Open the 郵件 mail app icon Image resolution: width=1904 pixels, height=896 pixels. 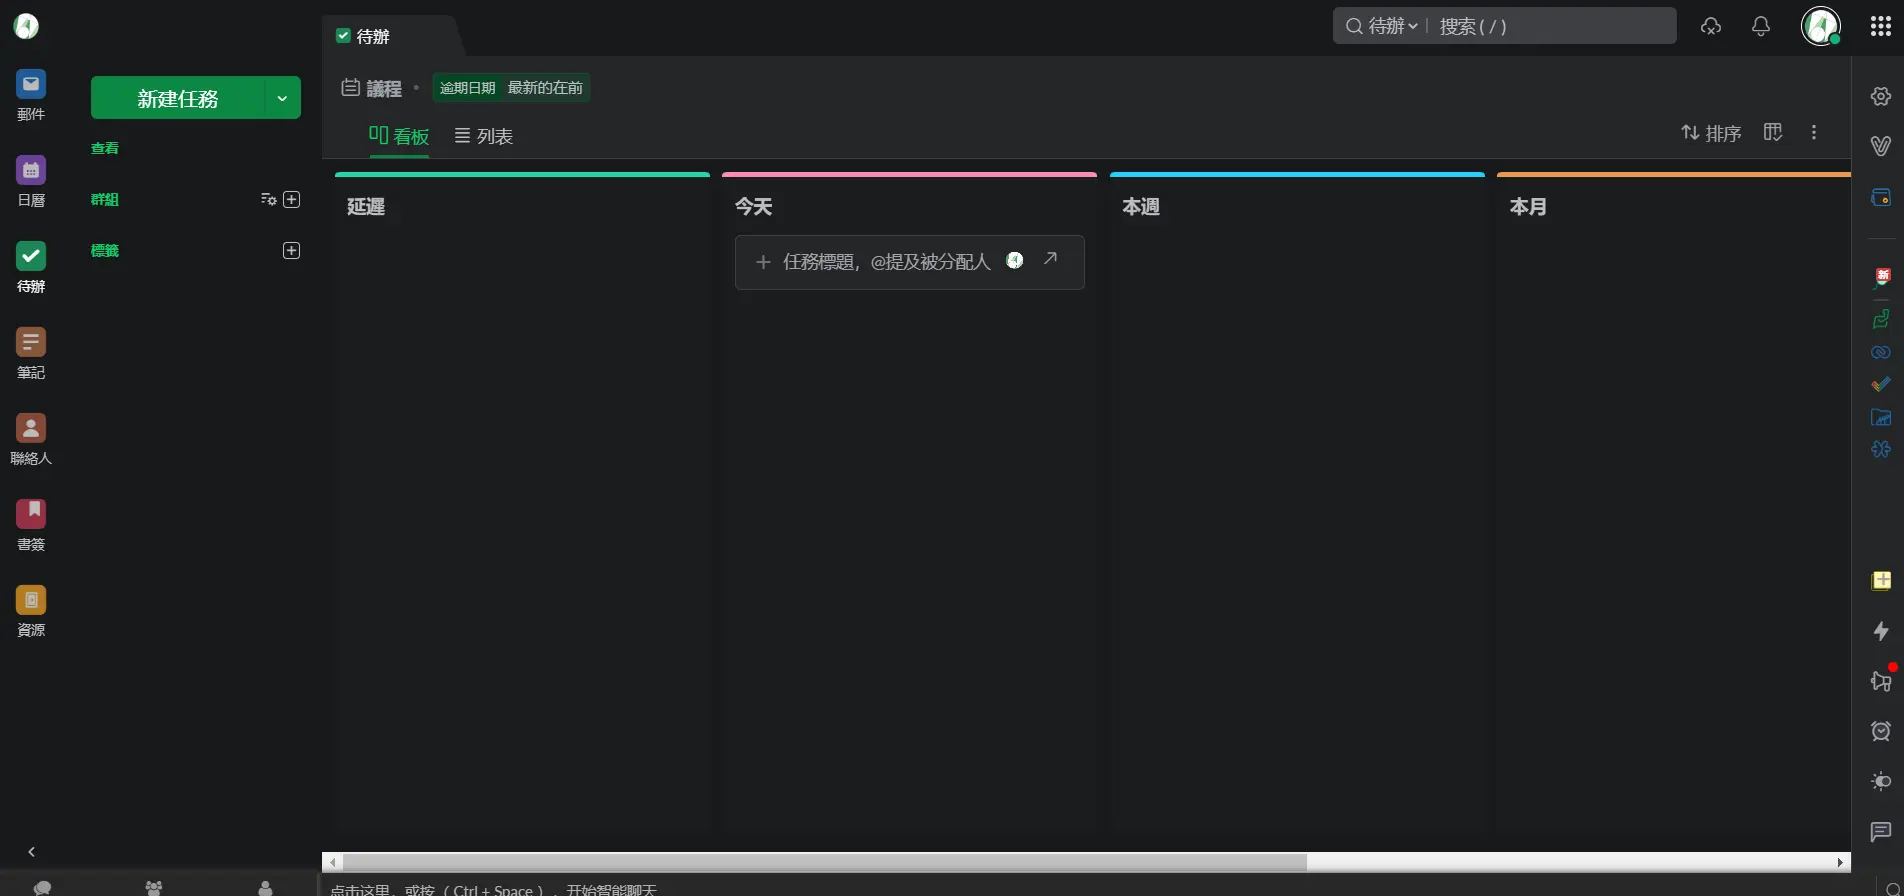tap(31, 86)
